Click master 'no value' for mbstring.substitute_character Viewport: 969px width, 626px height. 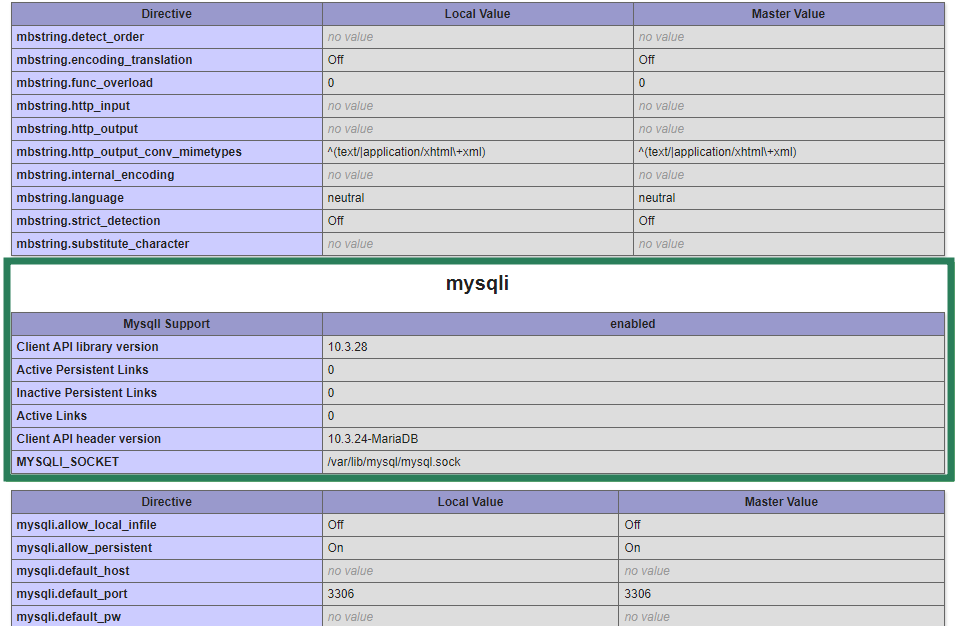click(661, 243)
